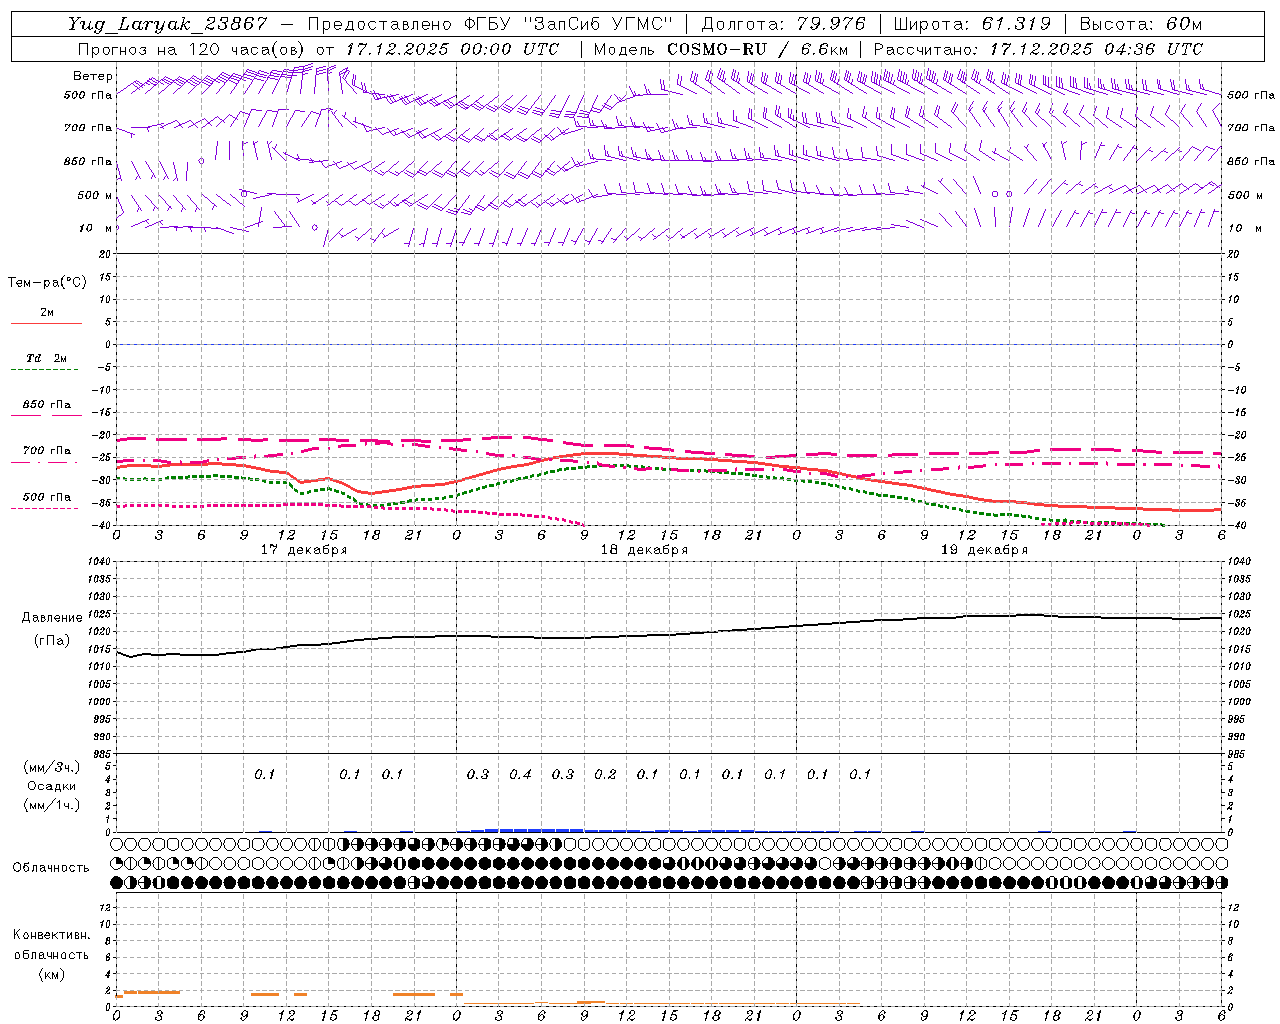The width and height of the screenshot is (1280, 1024).
Task: Click the black pressure curve
Action: 668,635
